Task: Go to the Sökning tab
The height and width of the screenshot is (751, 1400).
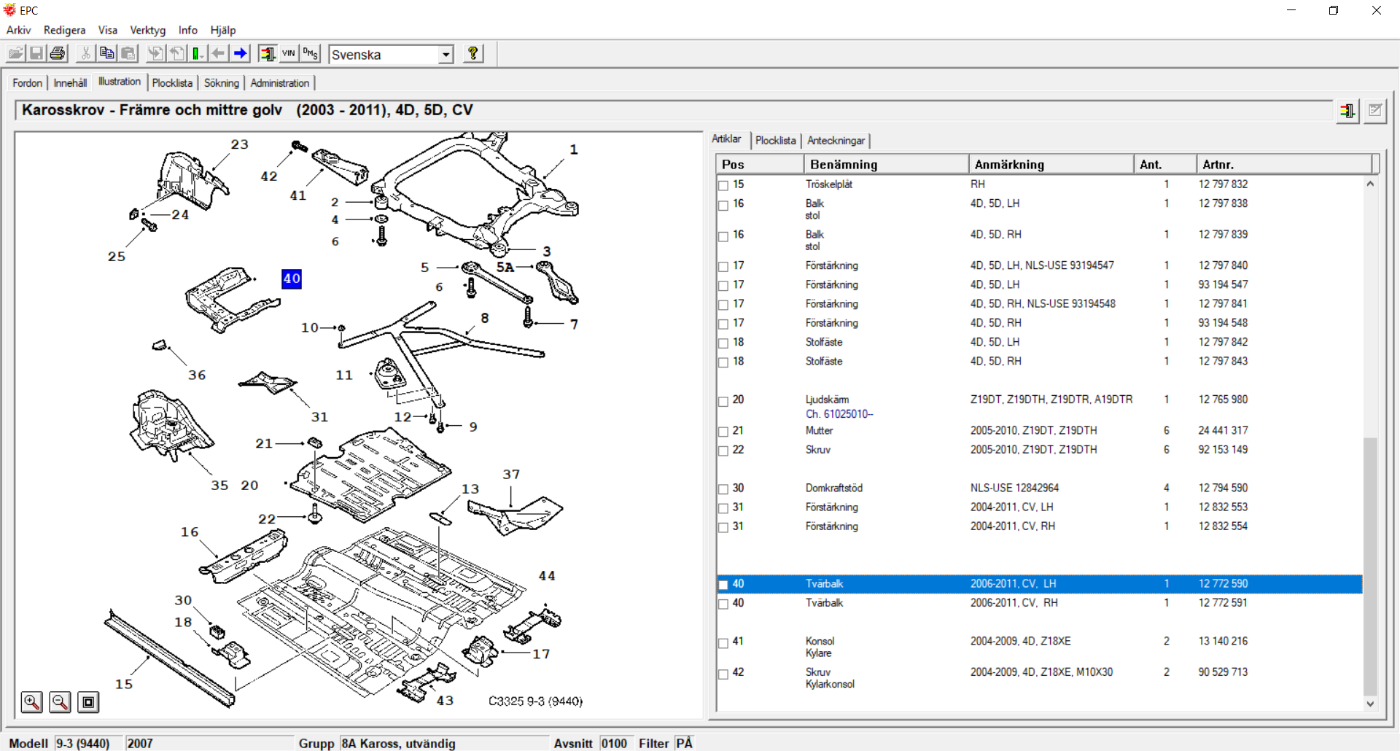Action: pyautogui.click(x=222, y=83)
